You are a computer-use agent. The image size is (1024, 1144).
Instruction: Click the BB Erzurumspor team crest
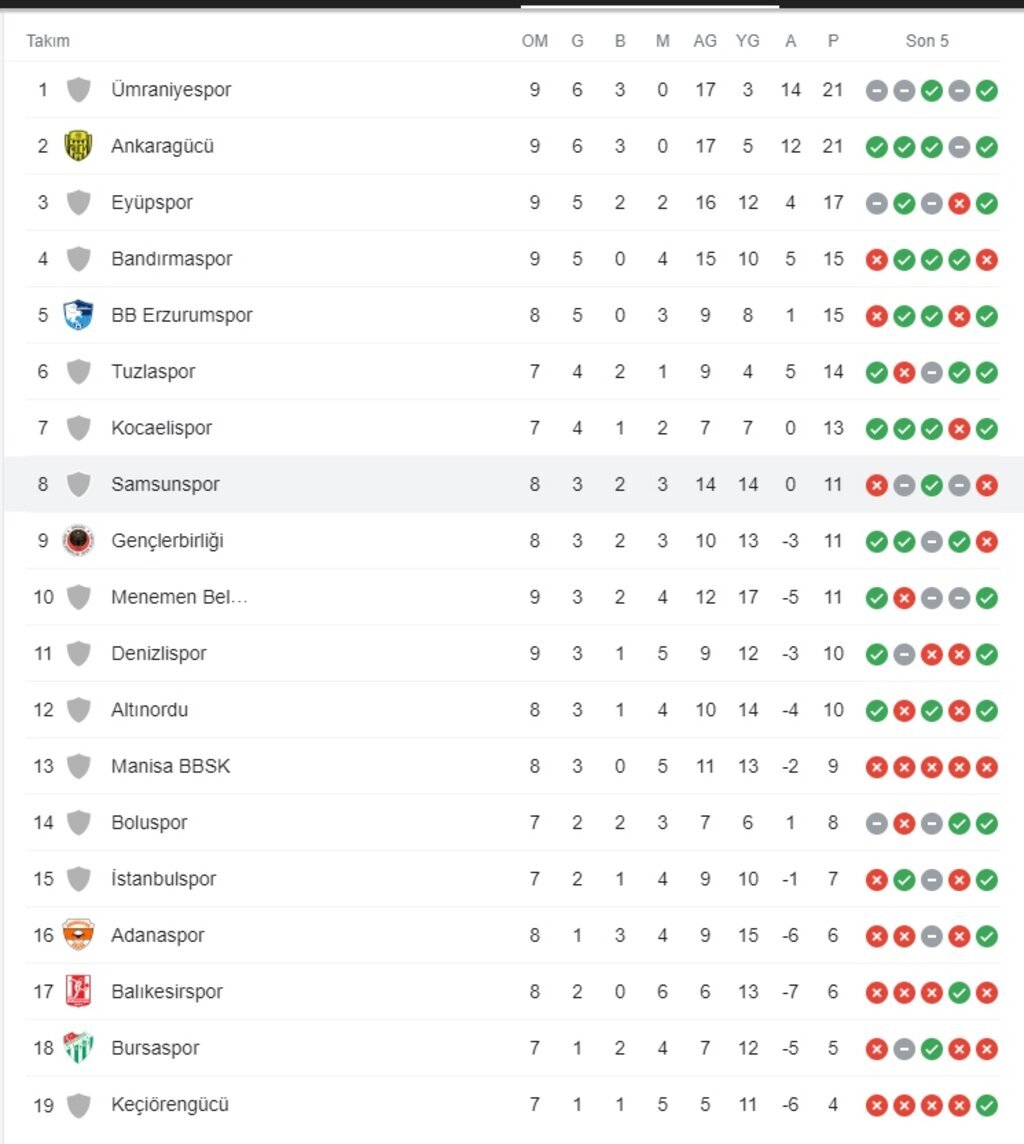point(78,315)
